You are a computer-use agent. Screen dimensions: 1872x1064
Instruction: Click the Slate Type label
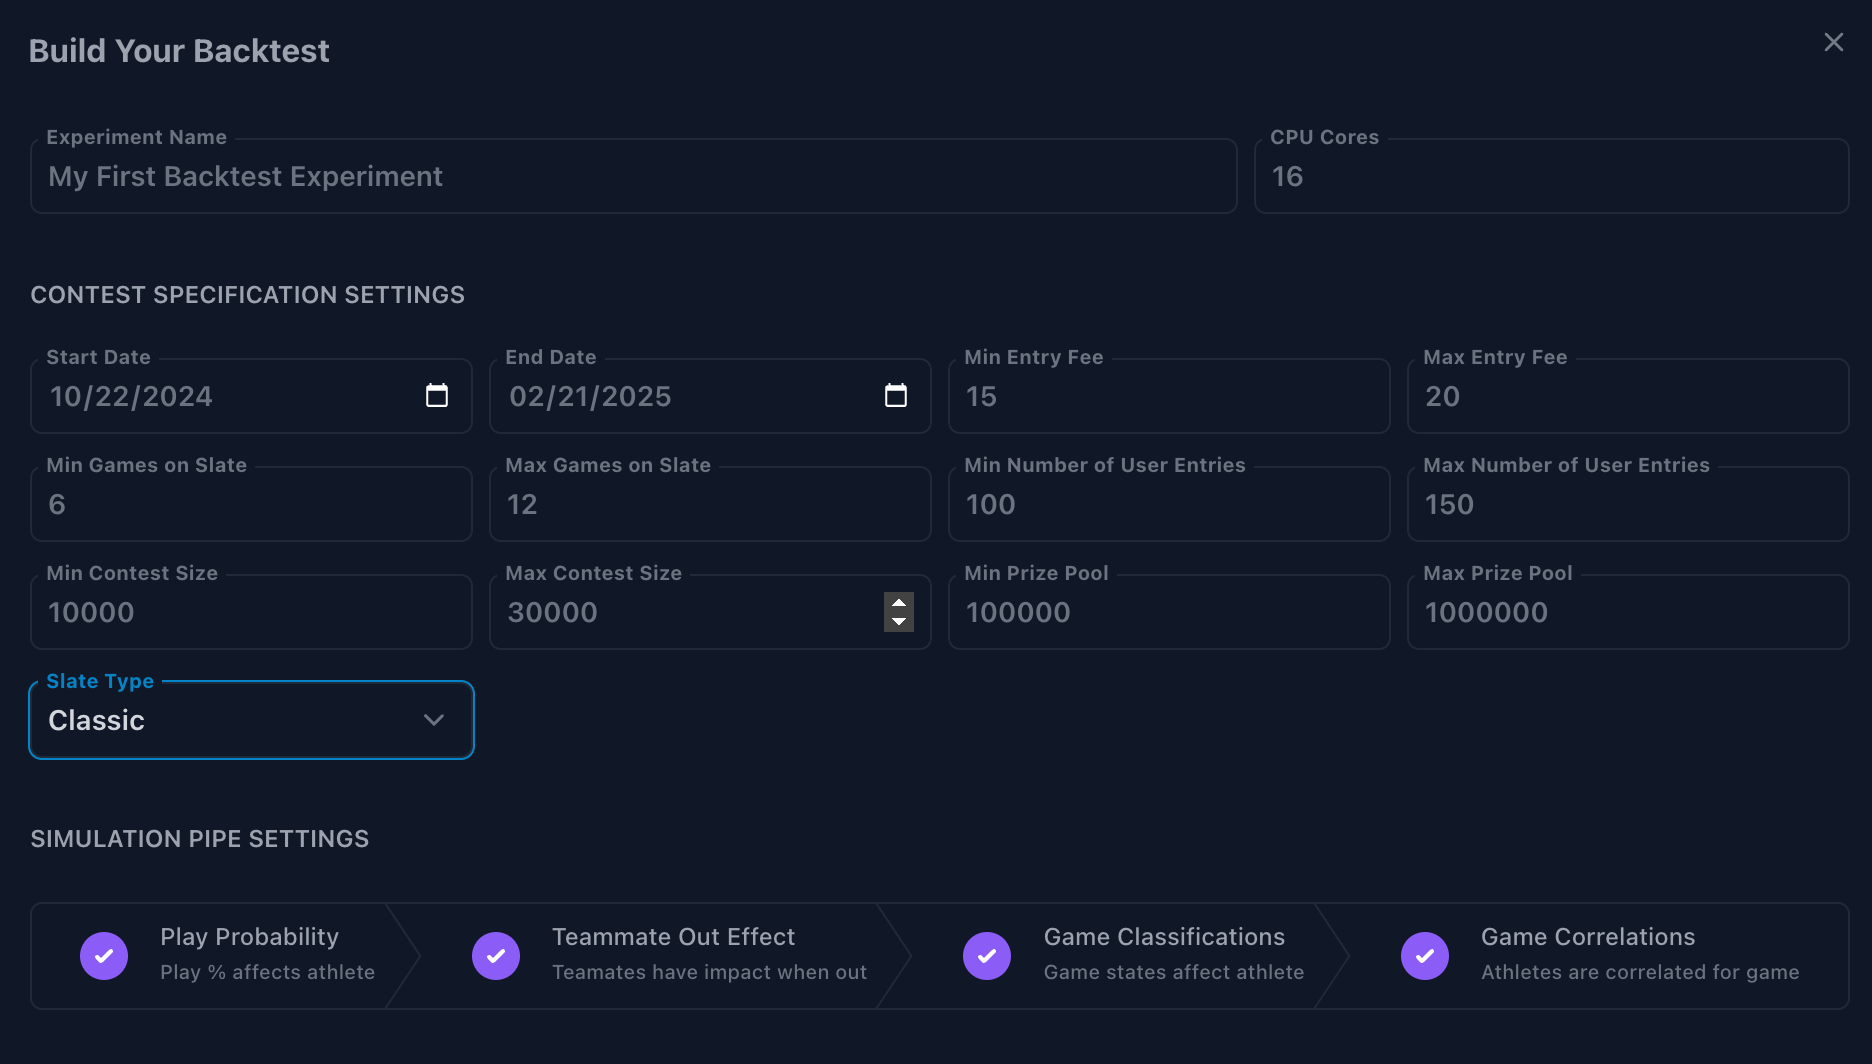pyautogui.click(x=100, y=681)
